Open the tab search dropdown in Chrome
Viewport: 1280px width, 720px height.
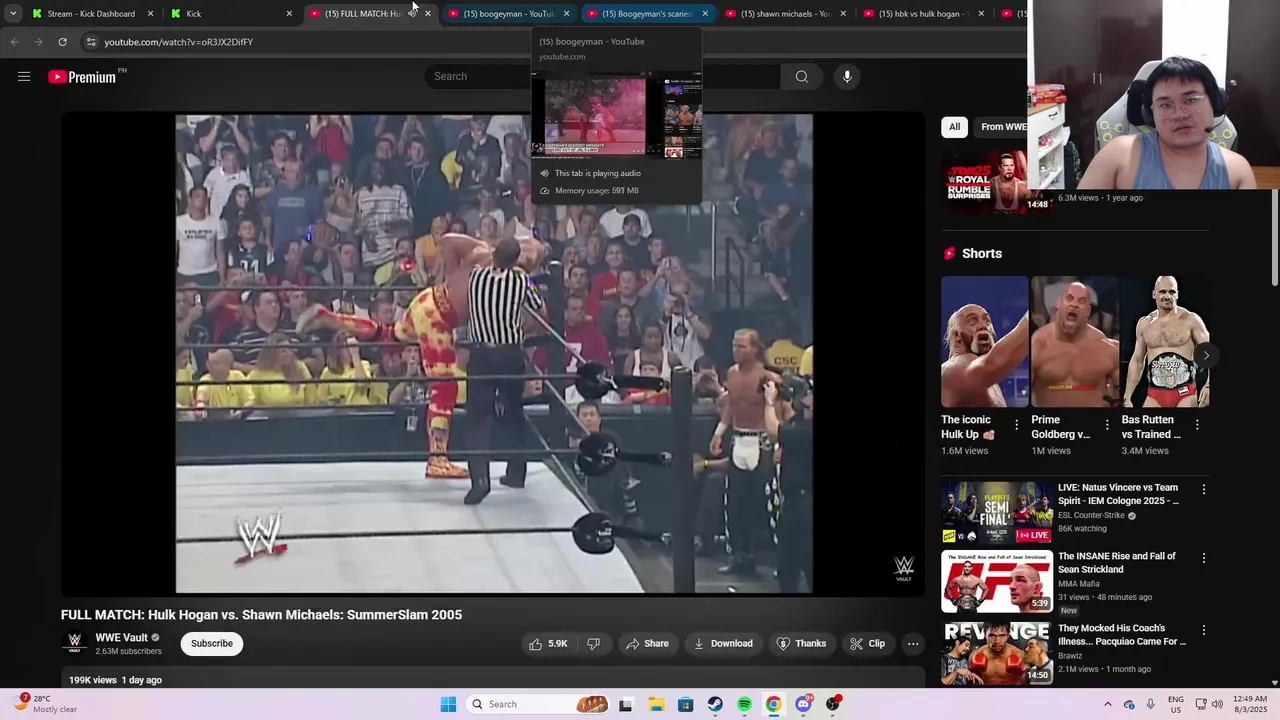(x=13, y=13)
